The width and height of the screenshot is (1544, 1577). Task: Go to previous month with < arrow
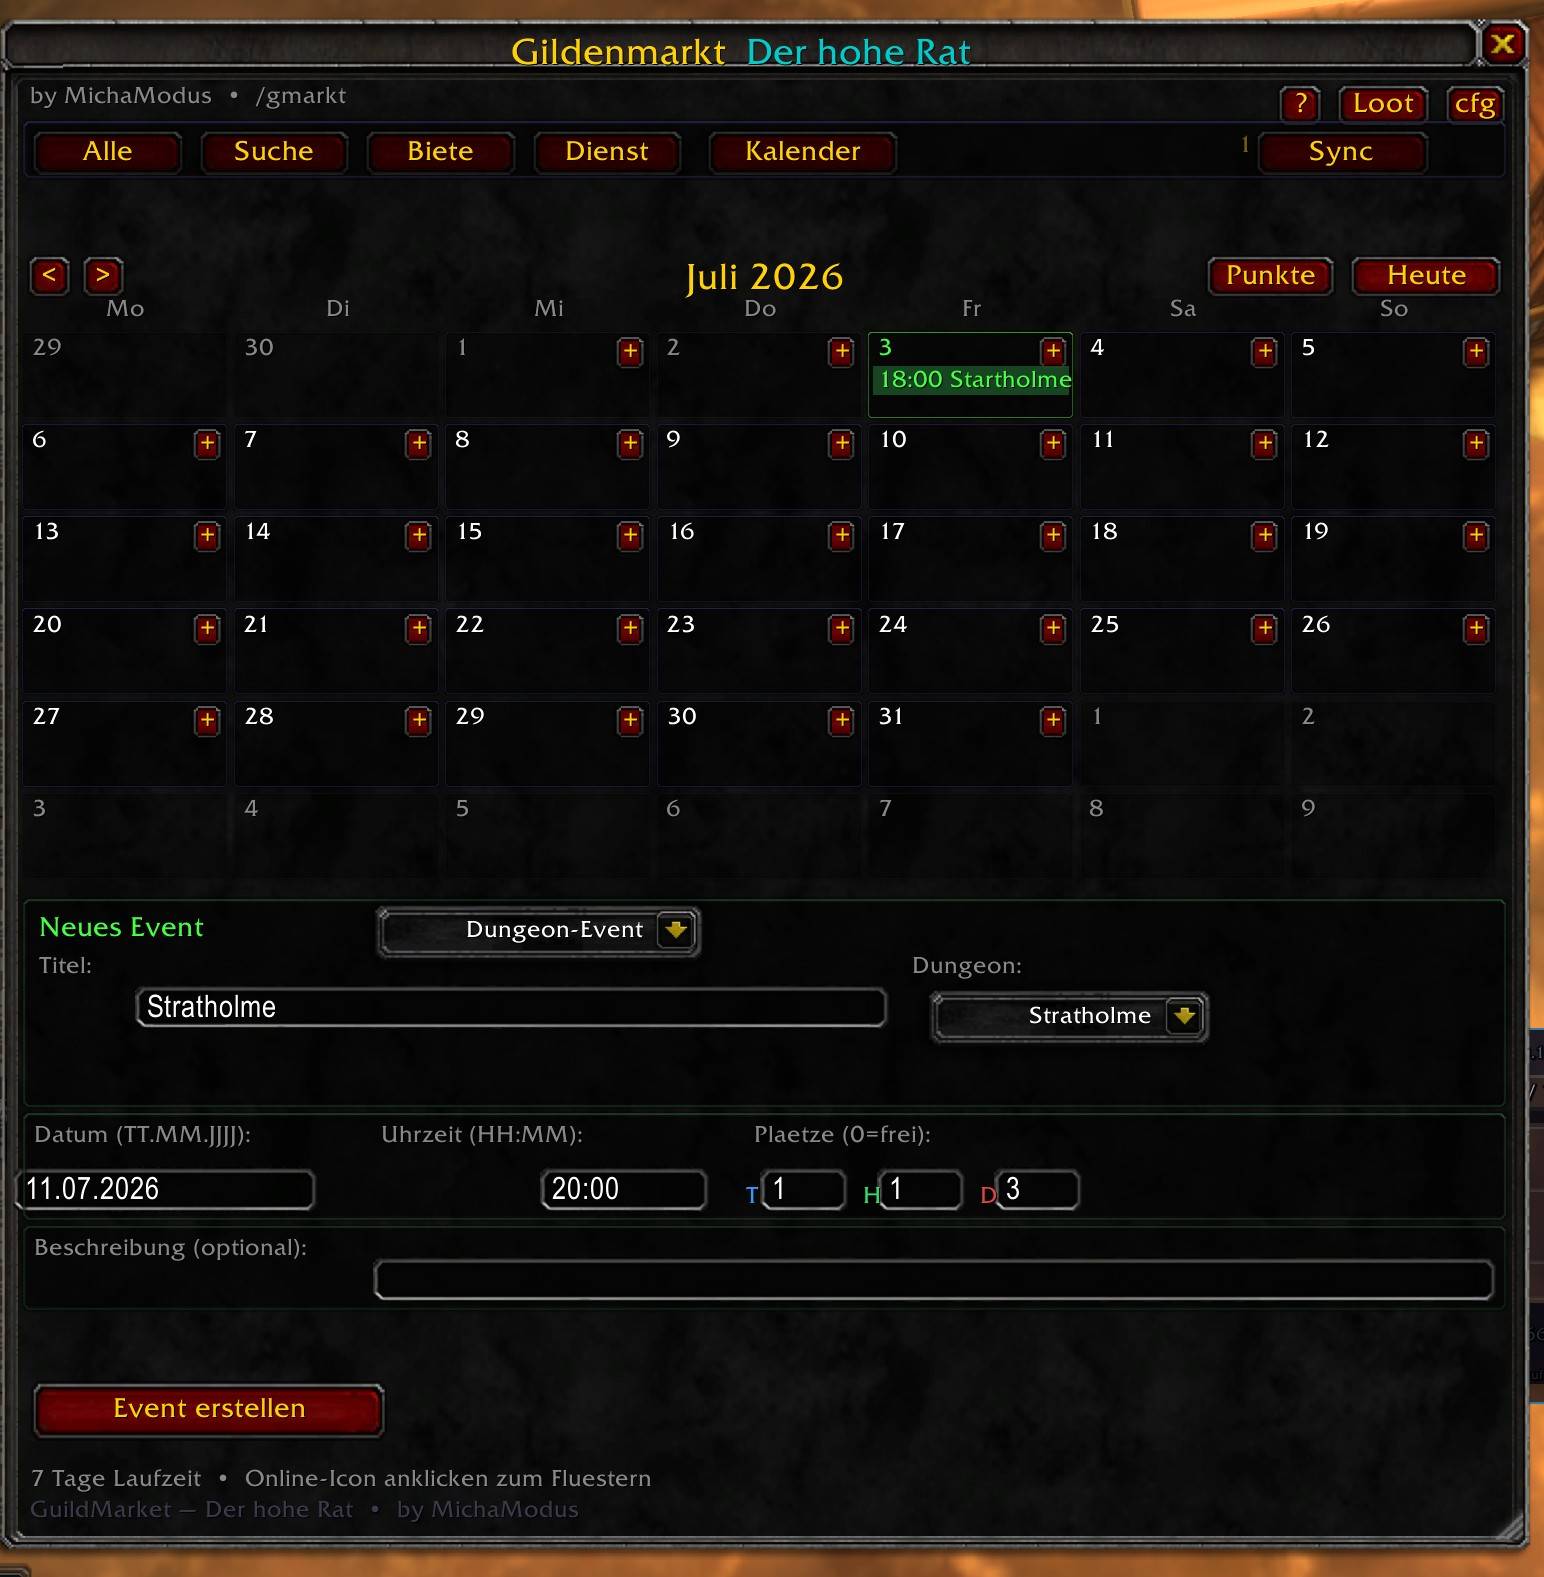tap(50, 275)
